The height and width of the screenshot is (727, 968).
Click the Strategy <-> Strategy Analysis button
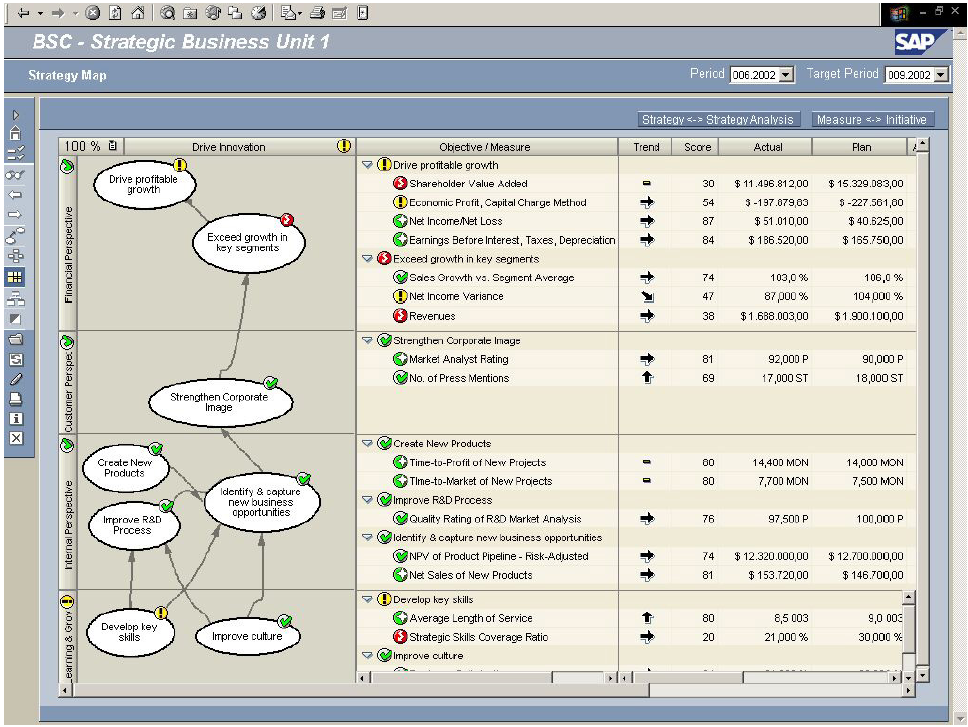(x=718, y=120)
